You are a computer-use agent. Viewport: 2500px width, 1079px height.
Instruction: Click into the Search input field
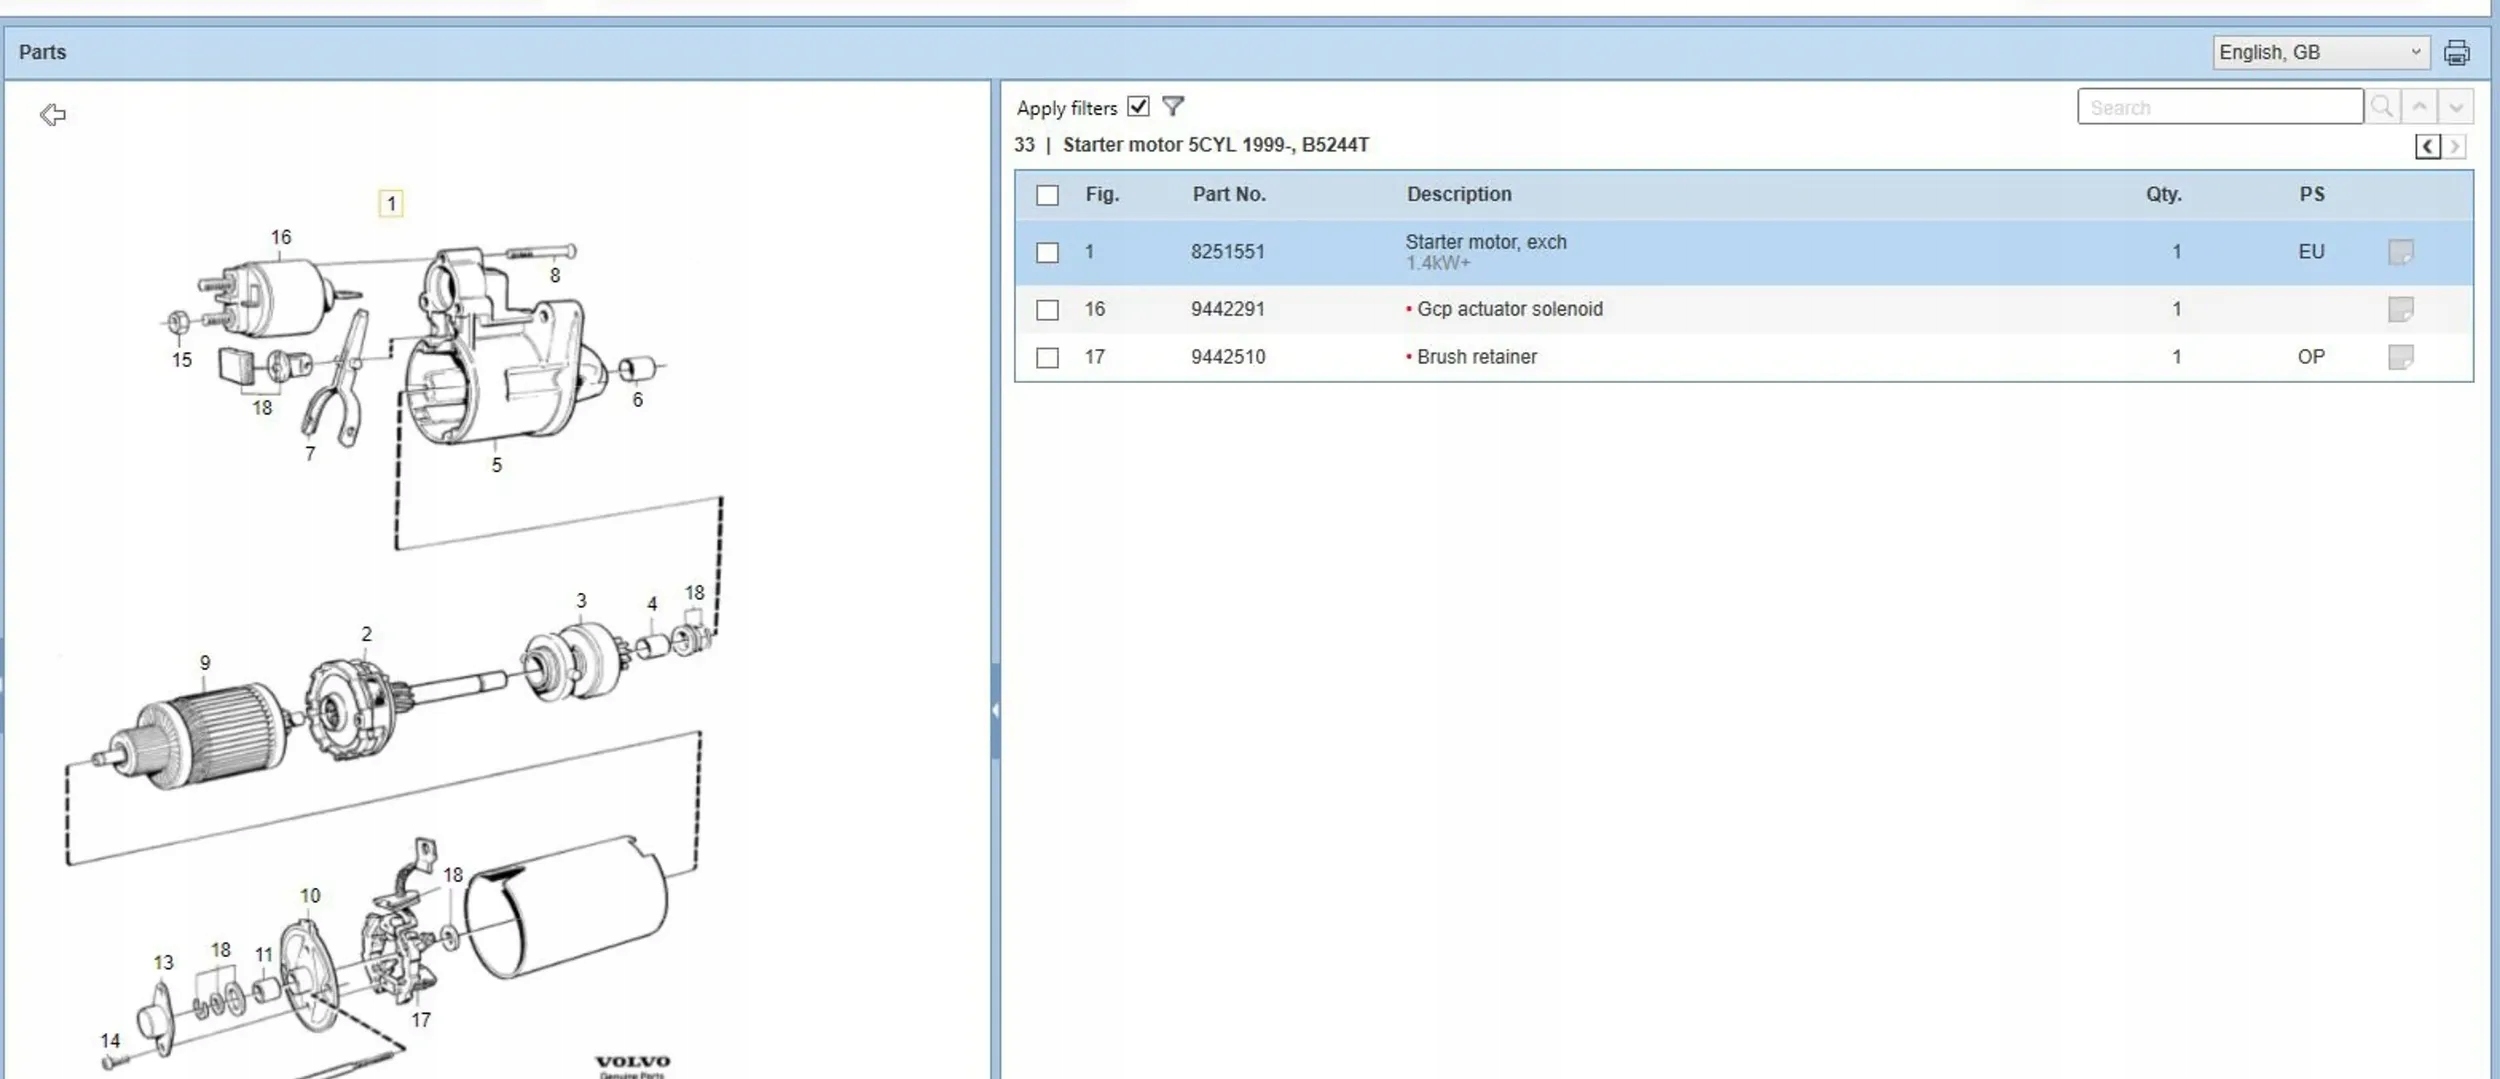(x=2220, y=107)
